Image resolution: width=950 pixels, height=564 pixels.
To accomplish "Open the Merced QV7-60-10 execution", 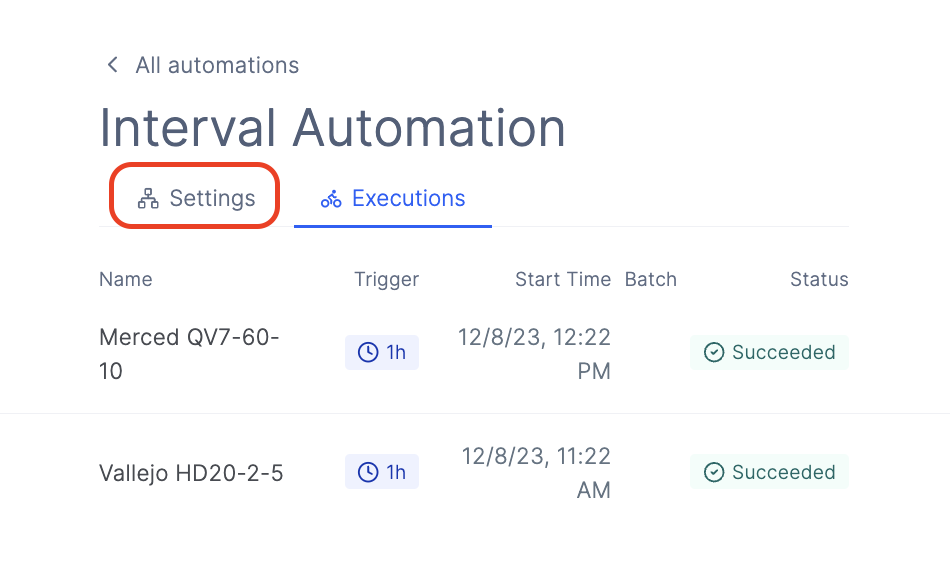I will coord(189,354).
